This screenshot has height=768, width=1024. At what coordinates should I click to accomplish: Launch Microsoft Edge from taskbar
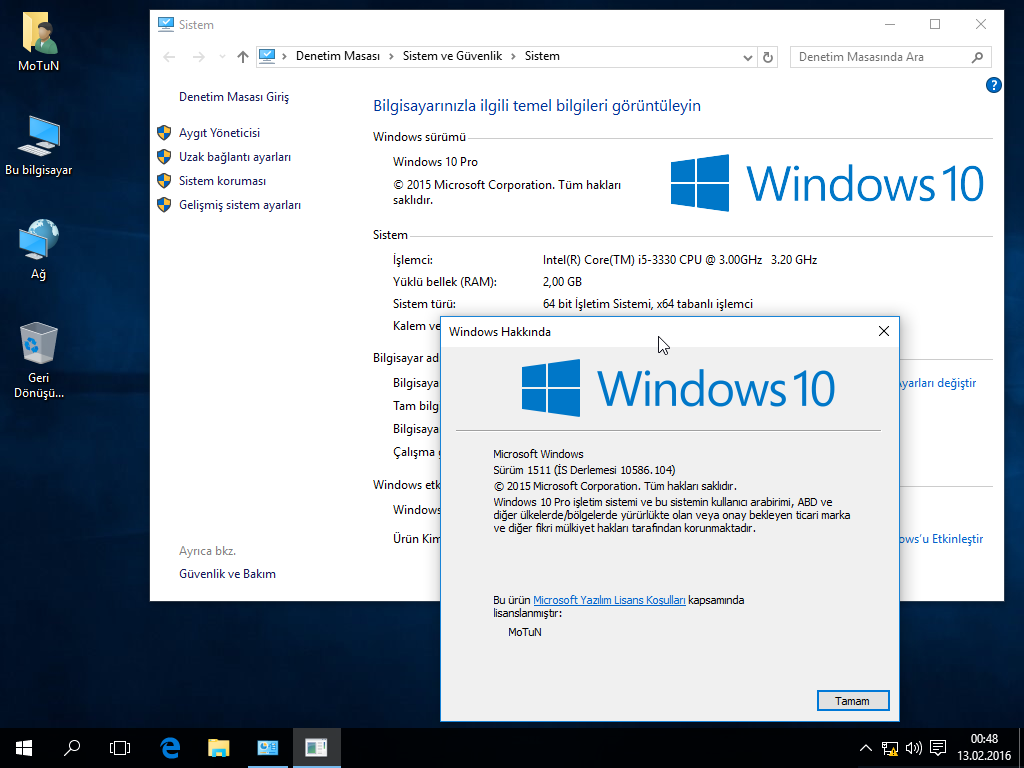point(170,748)
